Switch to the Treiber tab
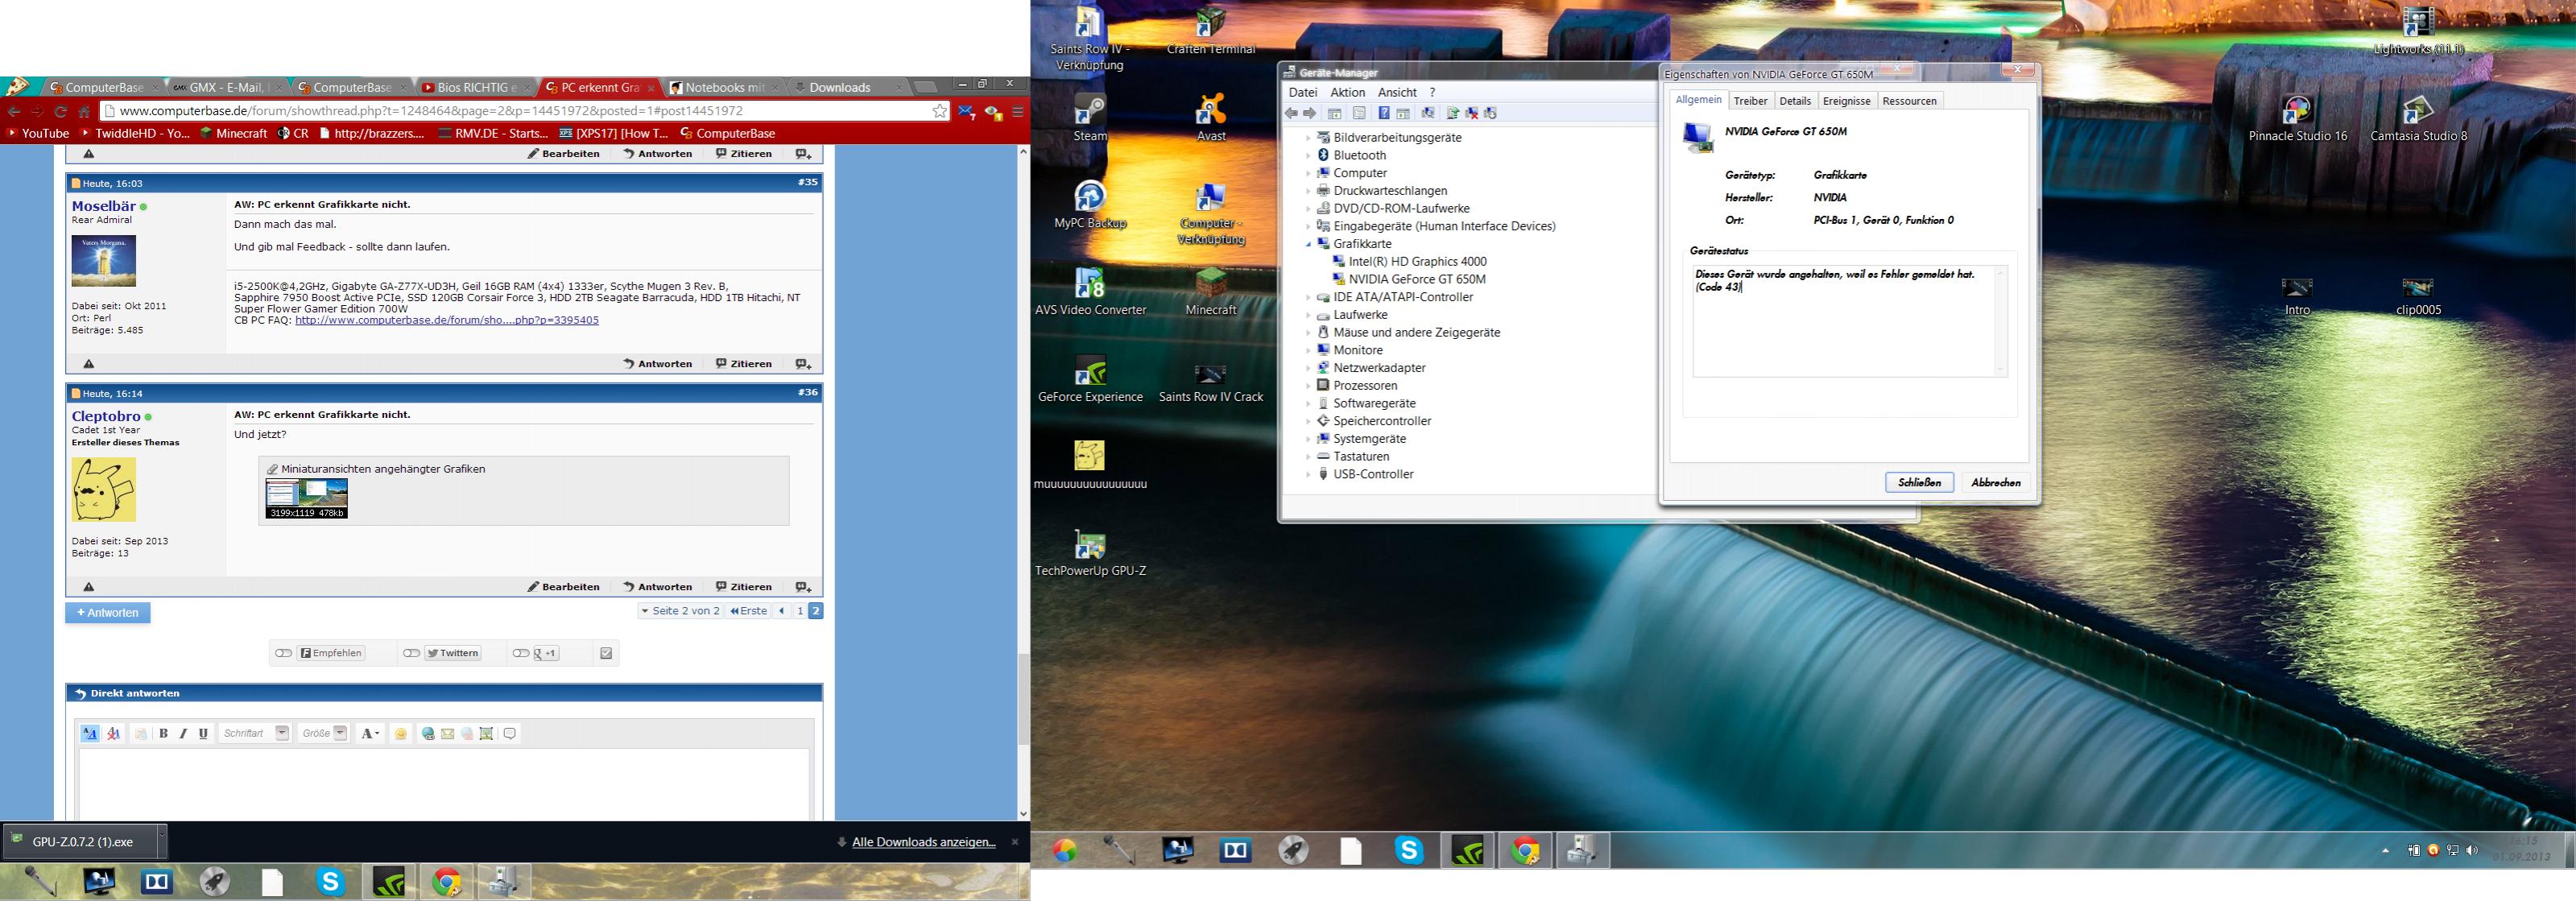Viewport: 2576px width, 901px height. click(1750, 101)
